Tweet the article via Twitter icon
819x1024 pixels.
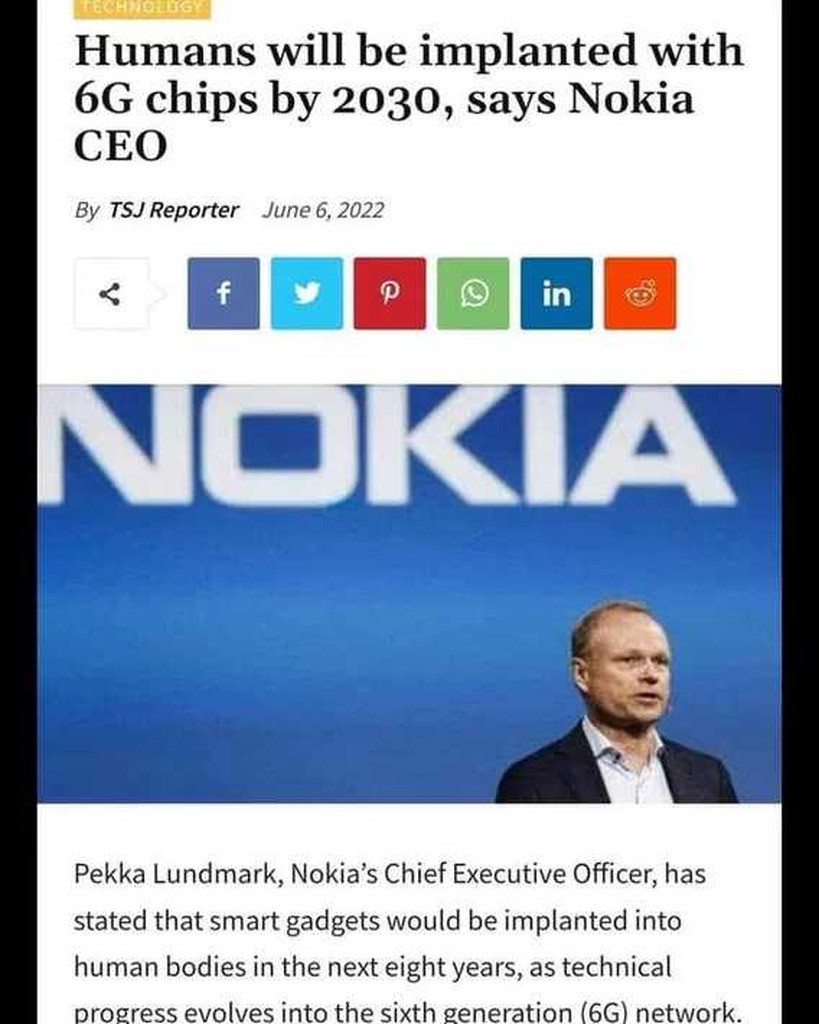coord(306,293)
